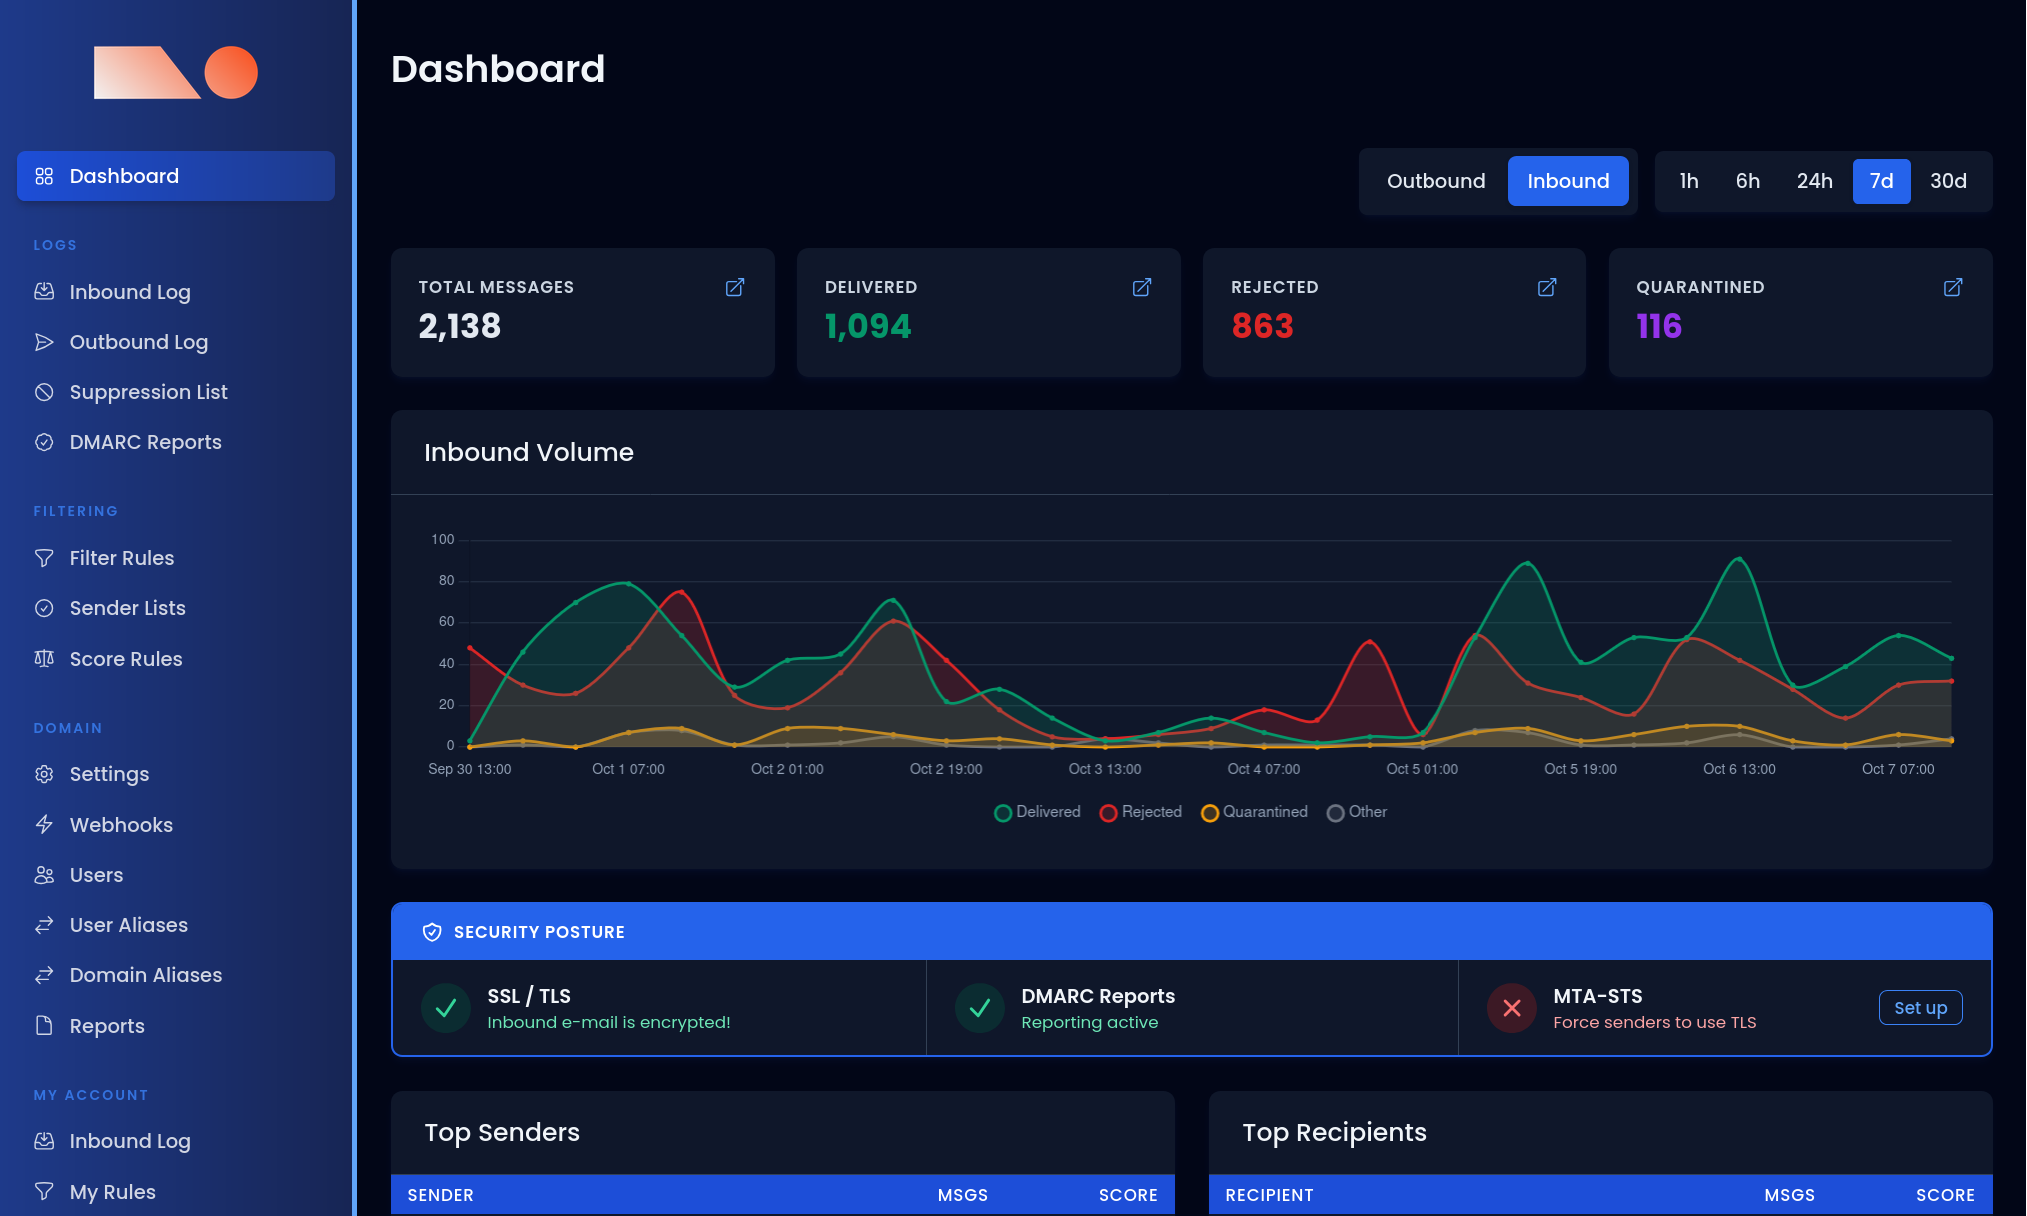Open Total Messages external link icon
The width and height of the screenshot is (2027, 1216).
(735, 288)
